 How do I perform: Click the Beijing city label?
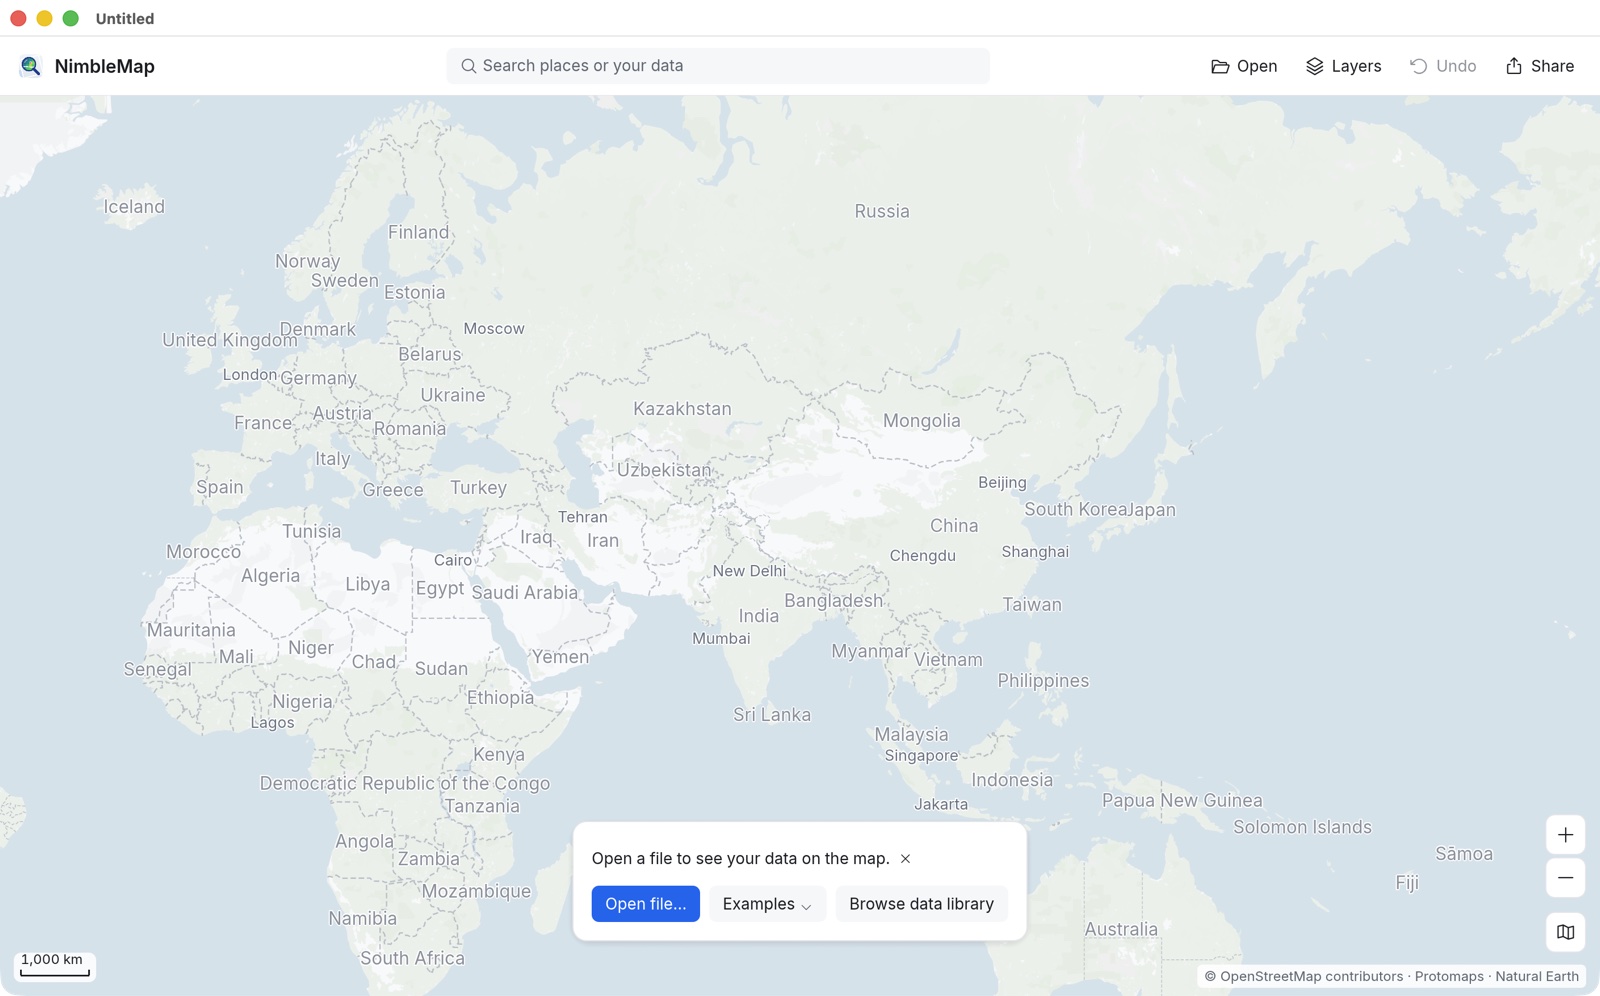1002,482
